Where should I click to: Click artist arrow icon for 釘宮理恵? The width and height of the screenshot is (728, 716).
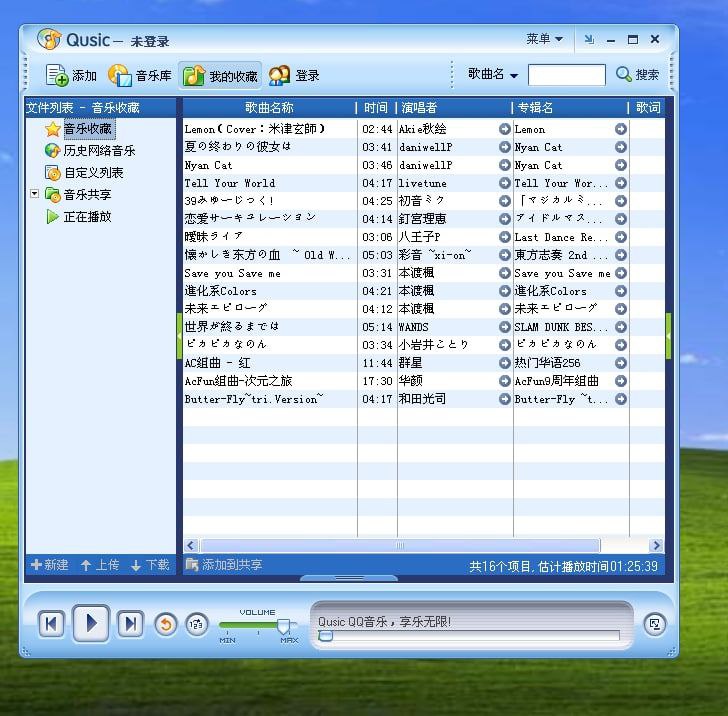(505, 219)
